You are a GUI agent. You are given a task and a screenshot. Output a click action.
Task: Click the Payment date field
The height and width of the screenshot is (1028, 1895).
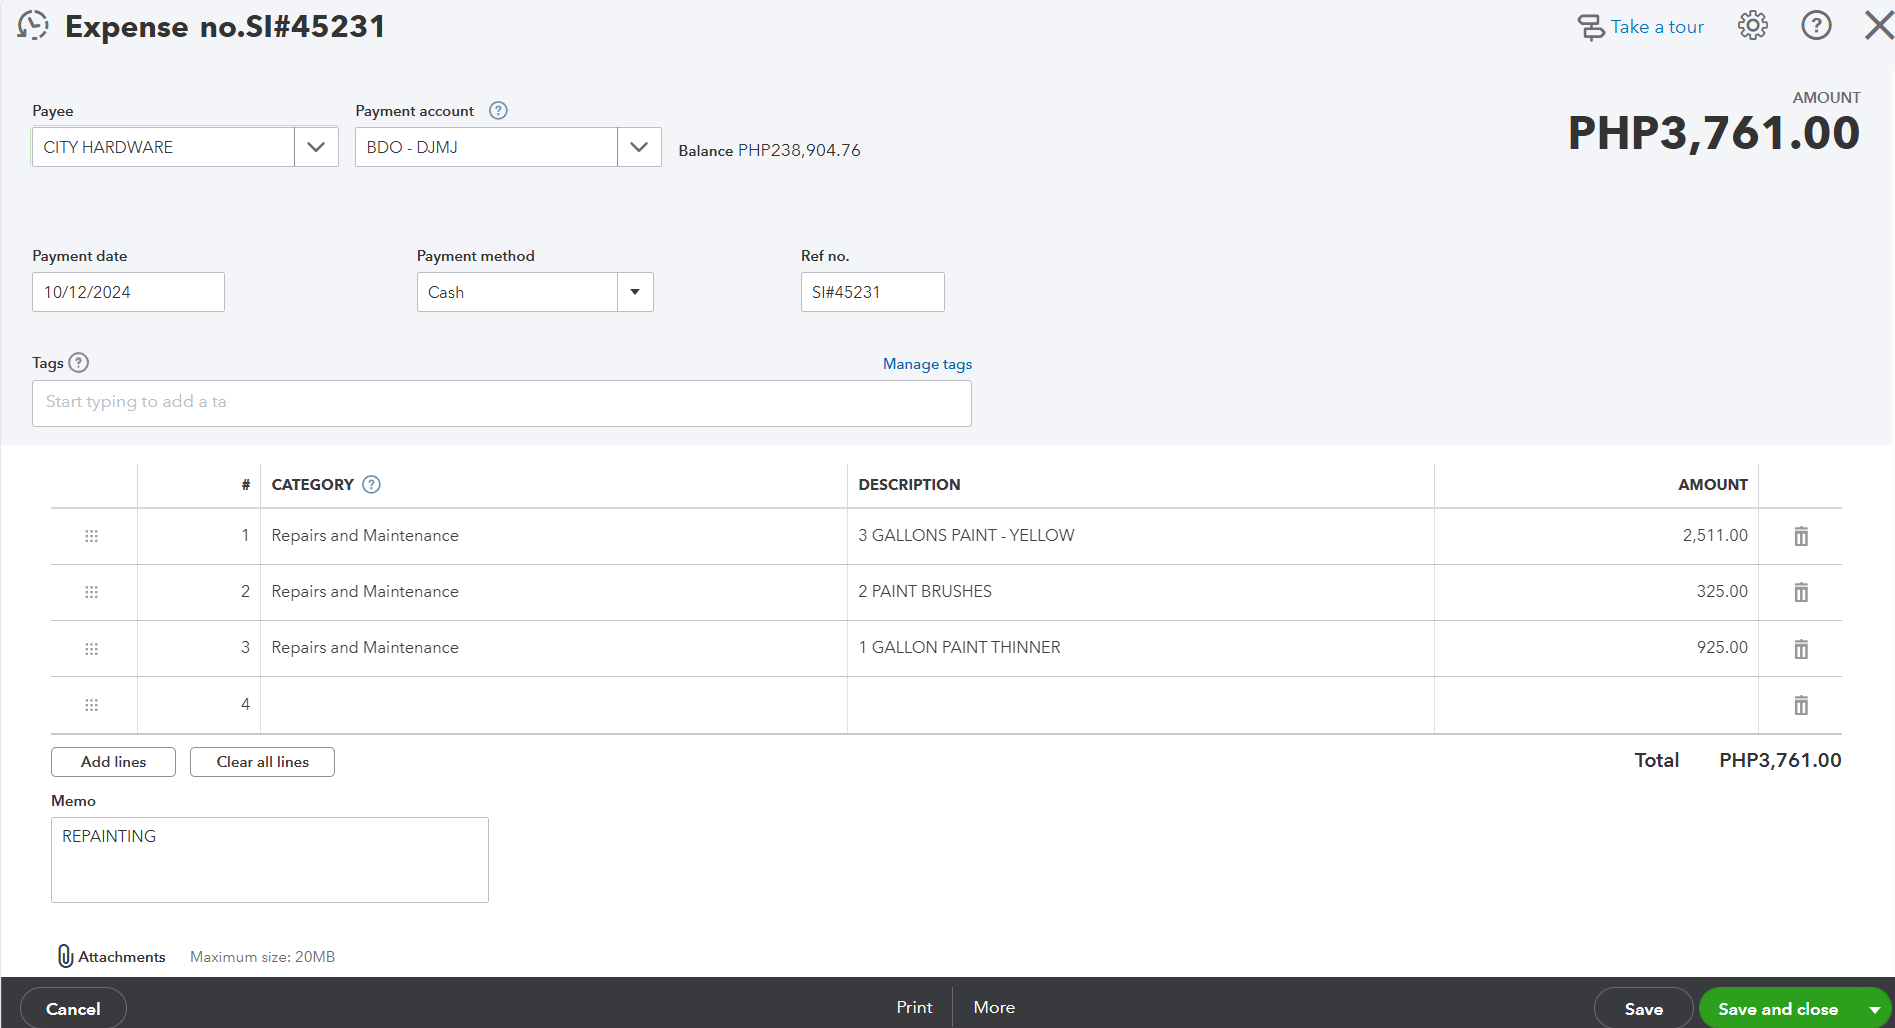128,292
